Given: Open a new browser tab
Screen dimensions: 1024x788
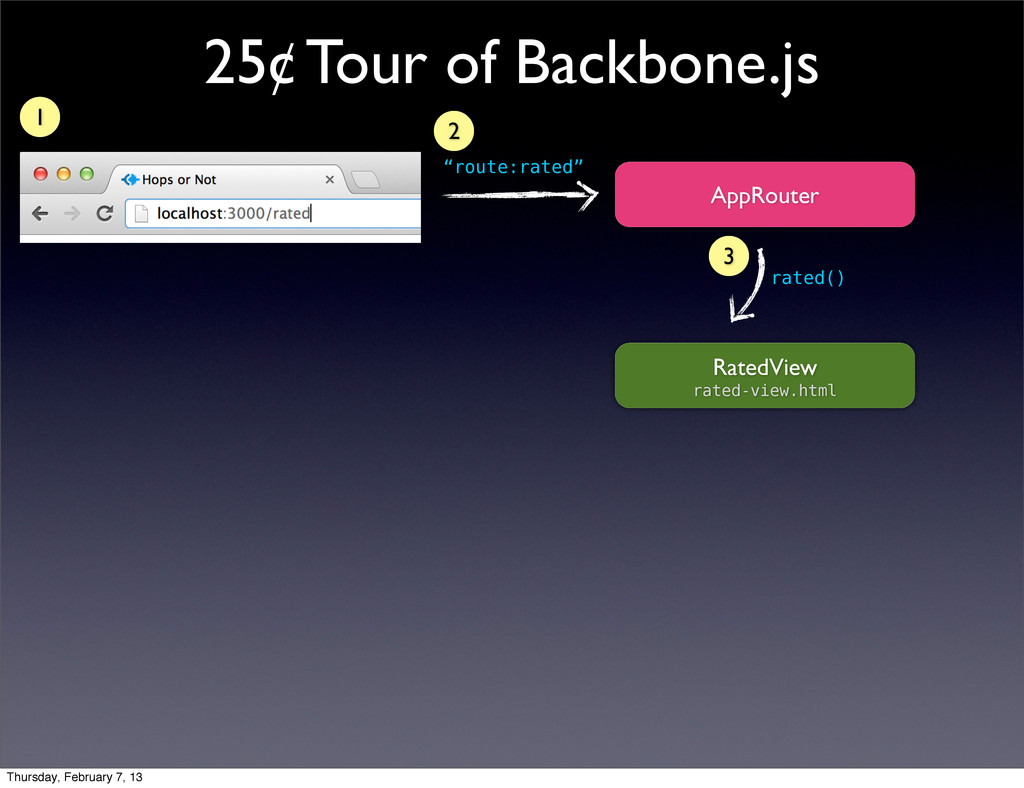Looking at the screenshot, I should (x=366, y=180).
